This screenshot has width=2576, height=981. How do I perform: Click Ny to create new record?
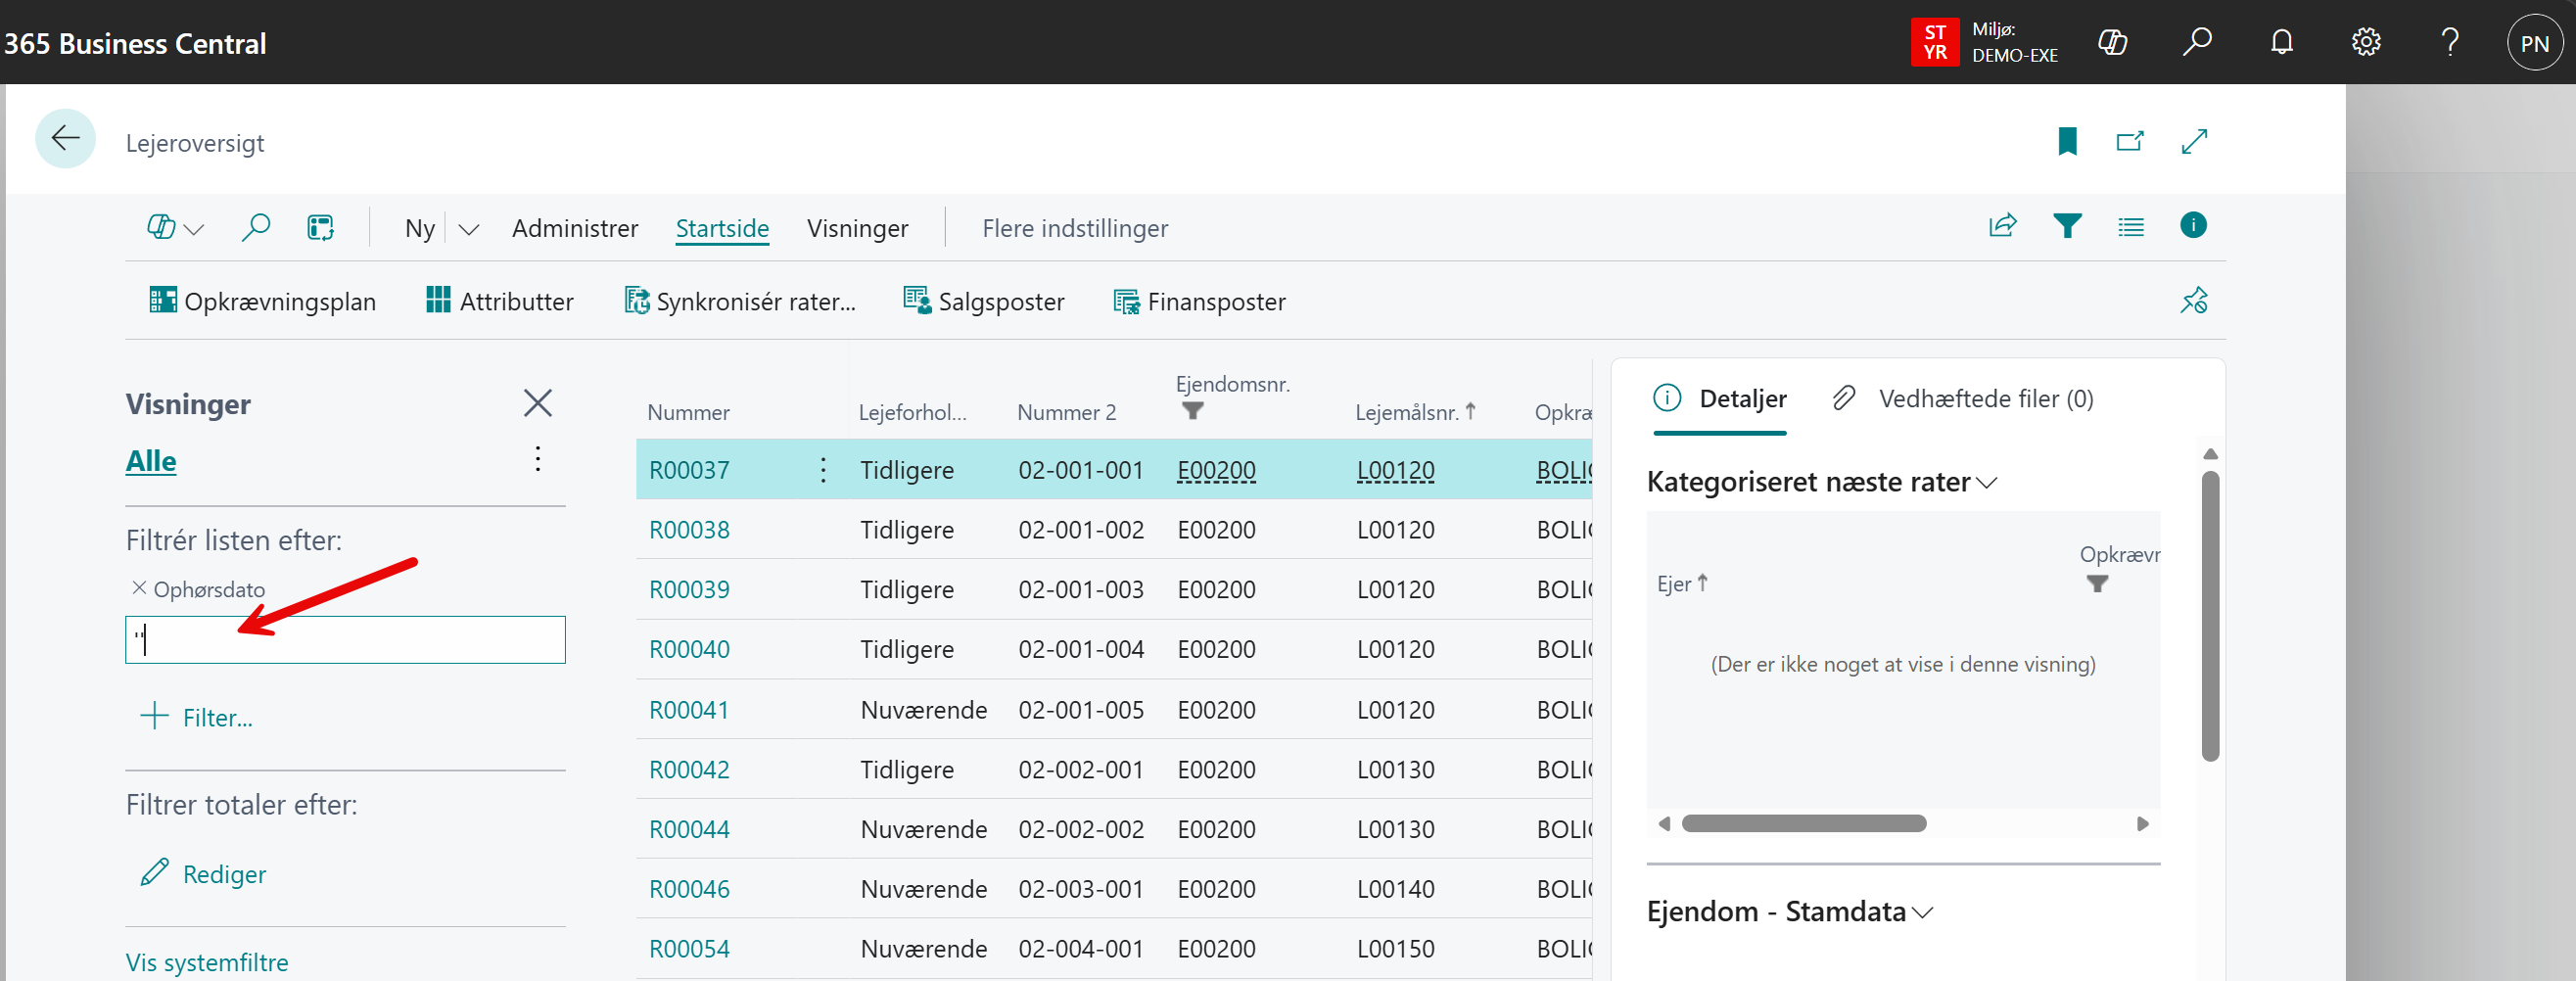(420, 228)
